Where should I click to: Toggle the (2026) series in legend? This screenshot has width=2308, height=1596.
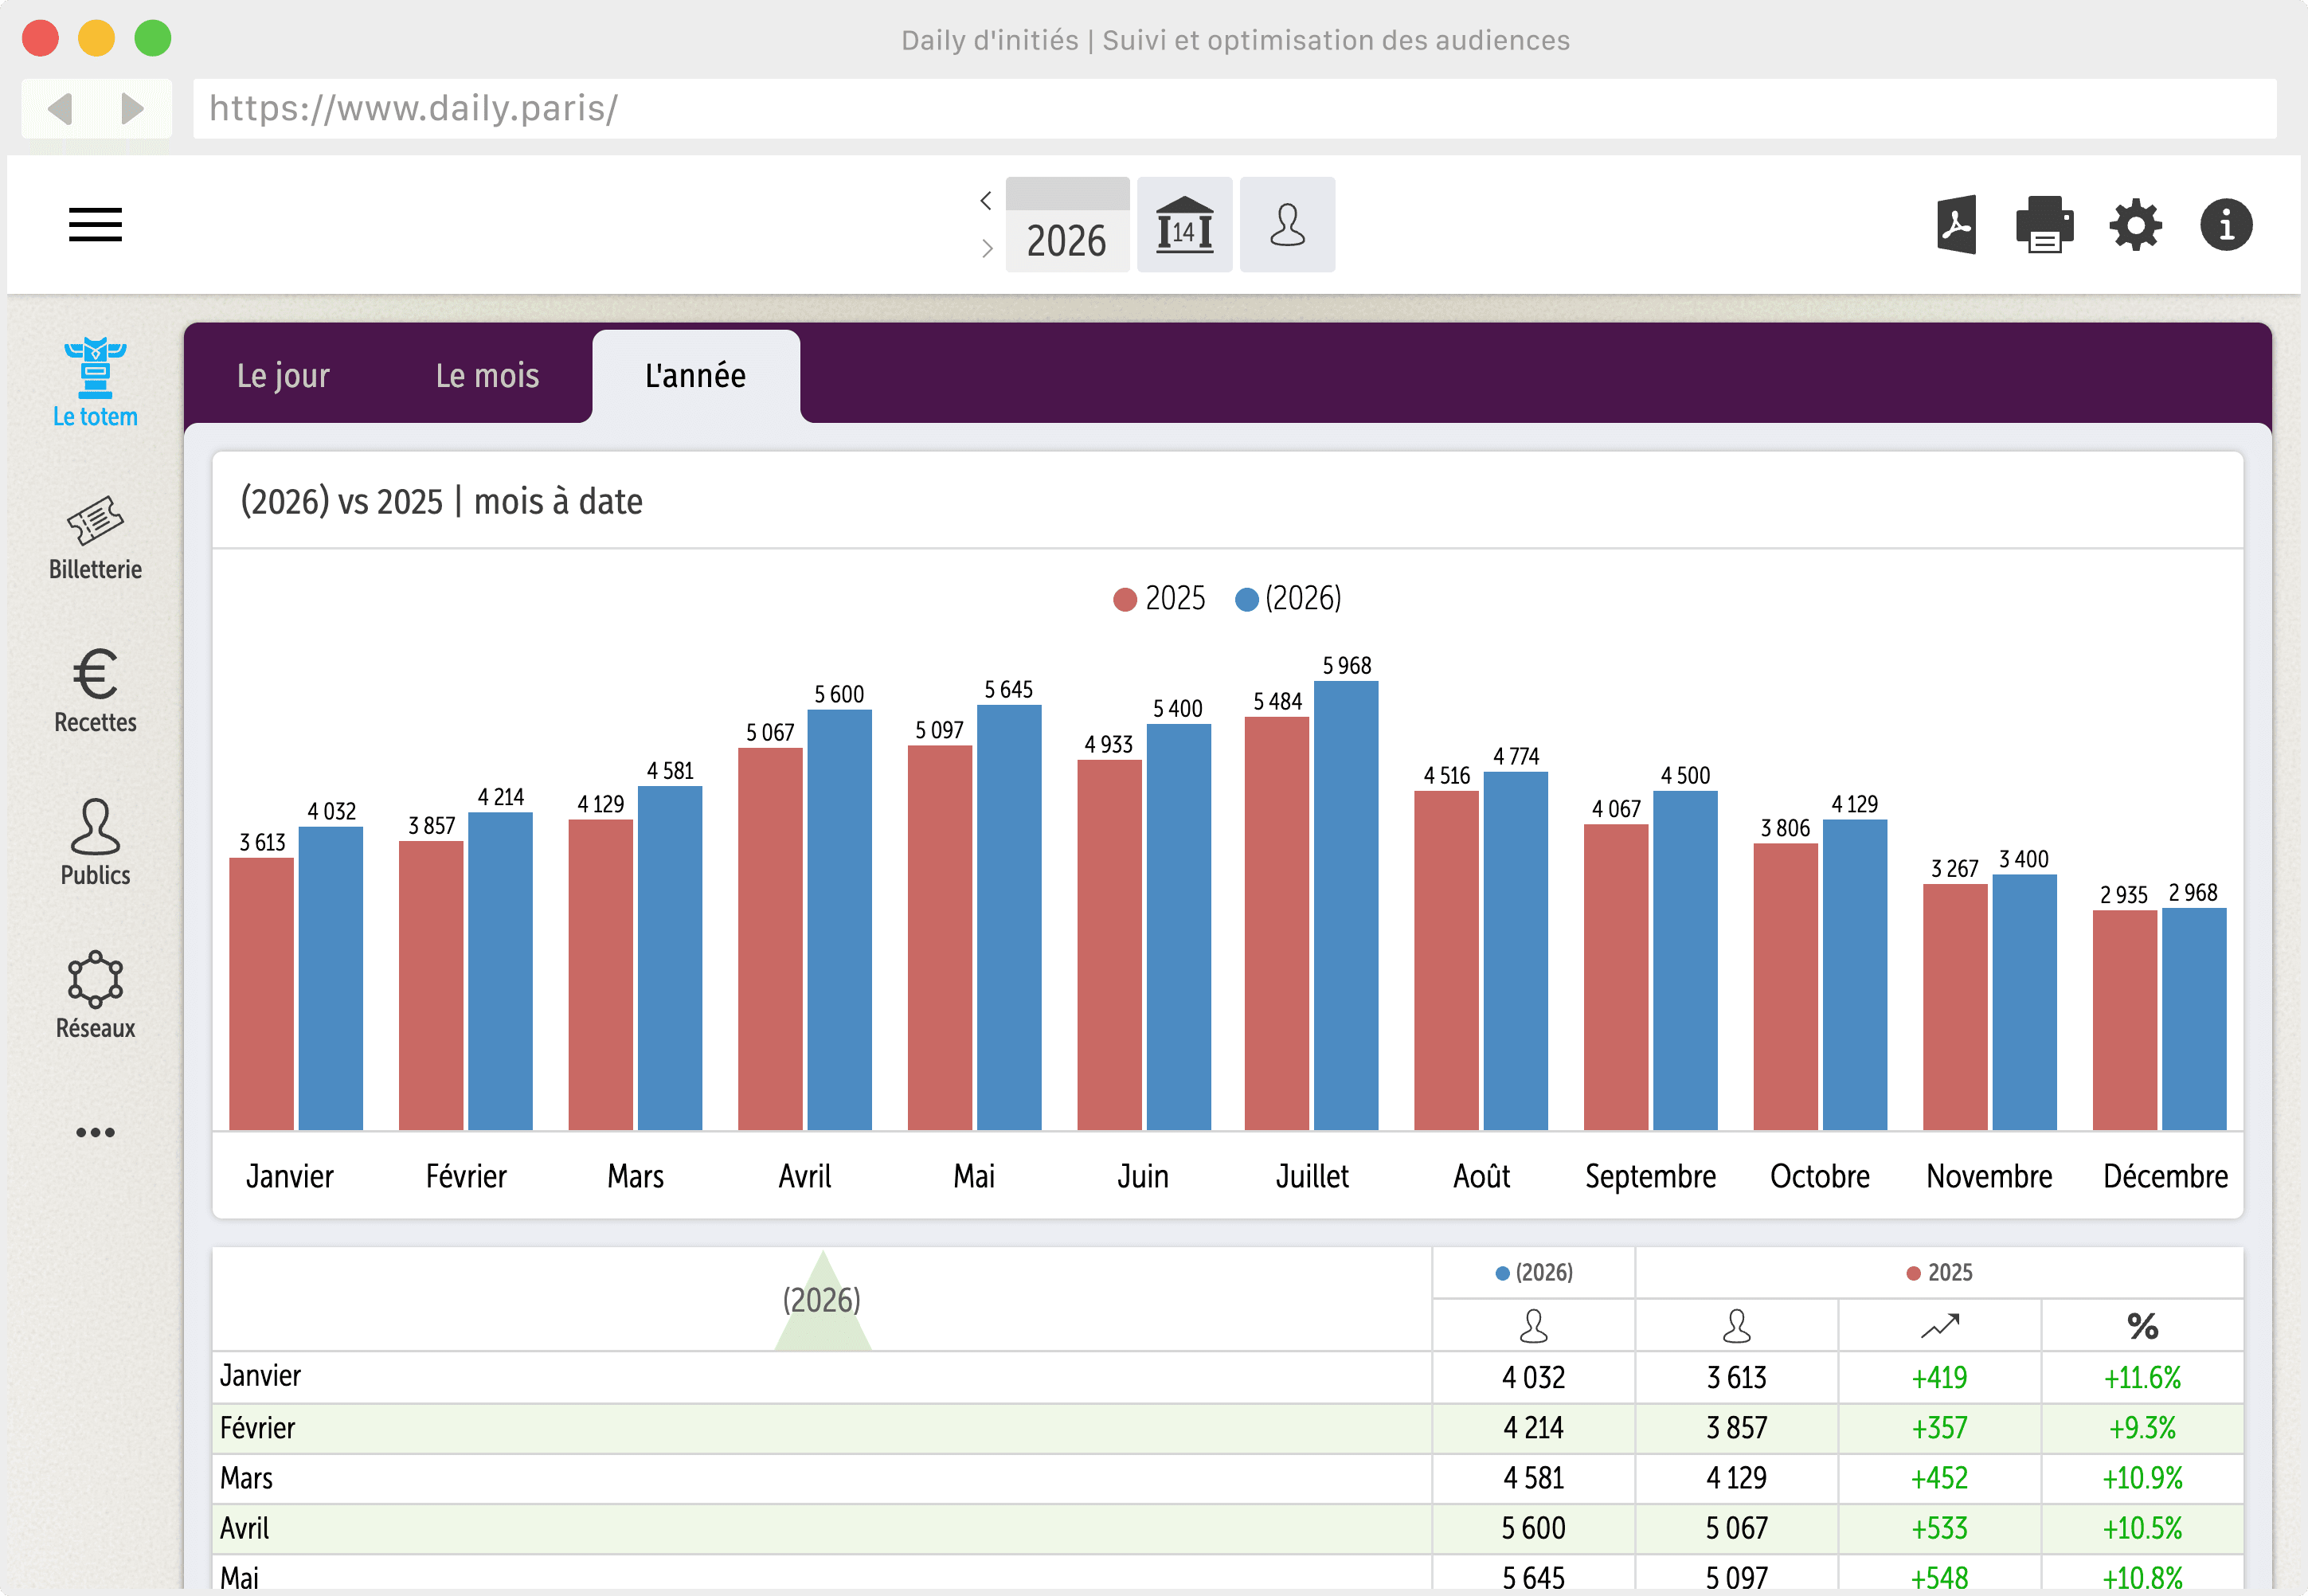(x=1288, y=599)
